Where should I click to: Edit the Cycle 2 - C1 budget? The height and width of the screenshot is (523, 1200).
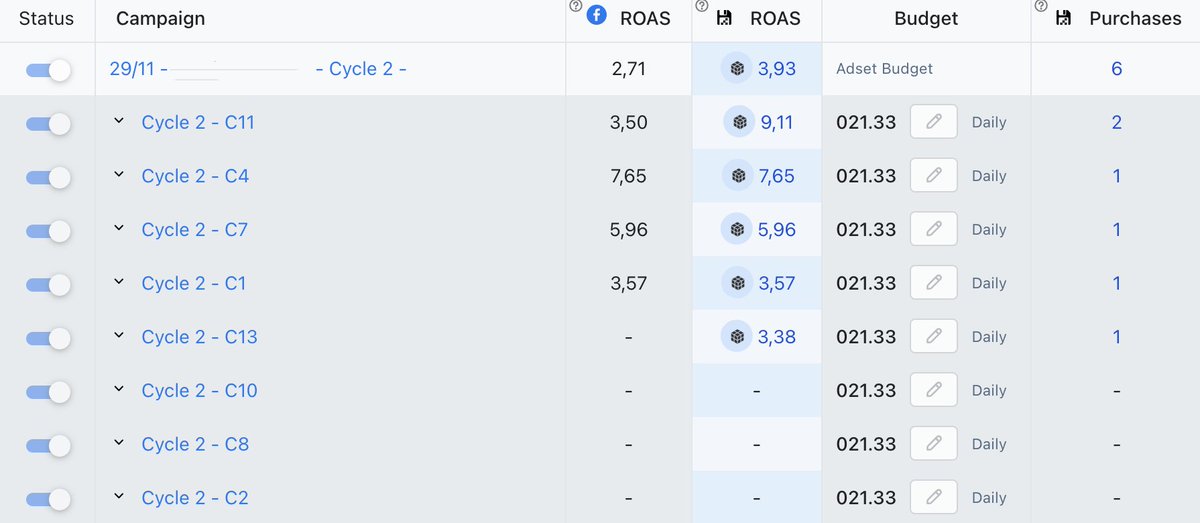coord(934,283)
